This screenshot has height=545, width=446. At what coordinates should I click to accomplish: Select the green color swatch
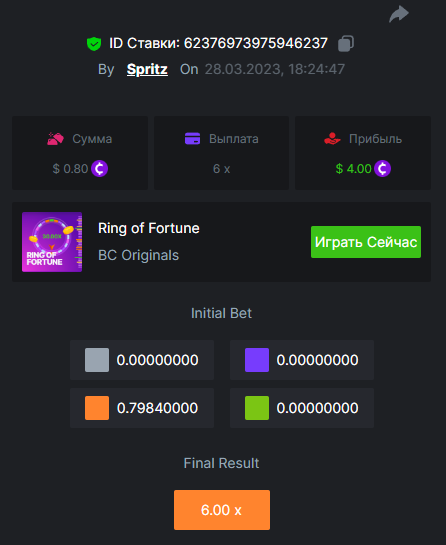[257, 408]
